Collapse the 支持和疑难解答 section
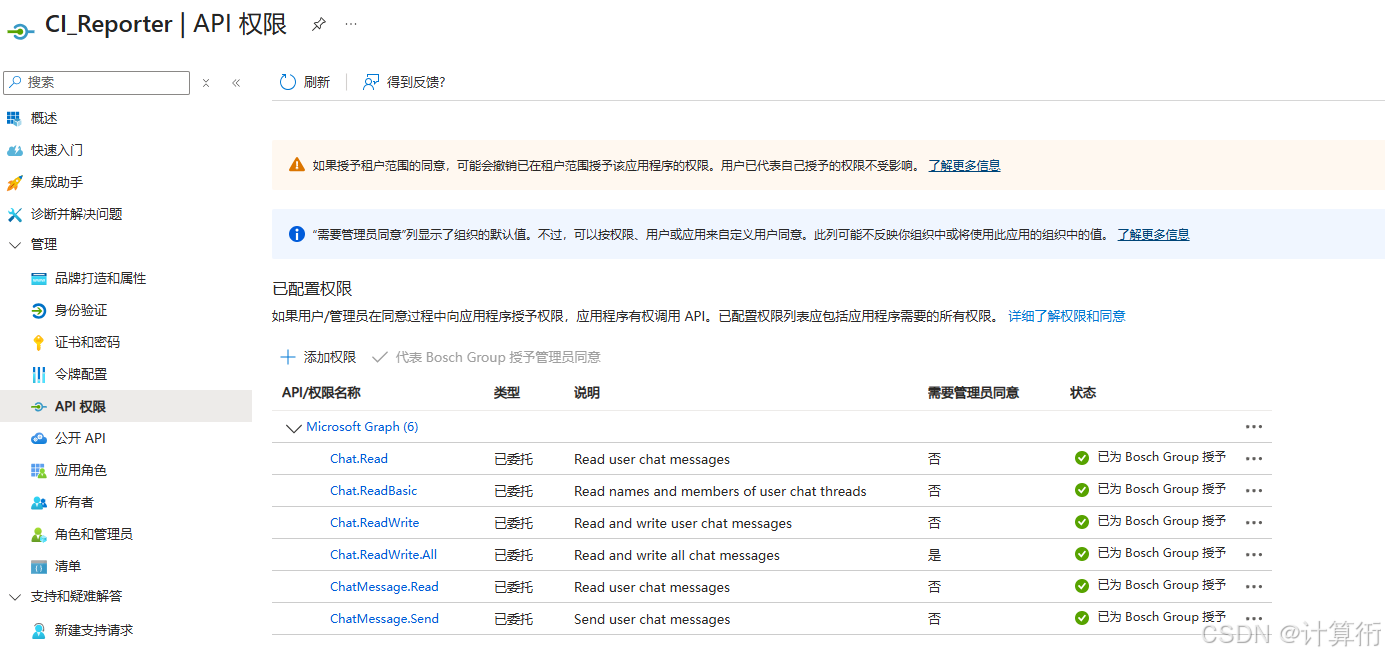This screenshot has height=657, width=1385. [x=14, y=596]
